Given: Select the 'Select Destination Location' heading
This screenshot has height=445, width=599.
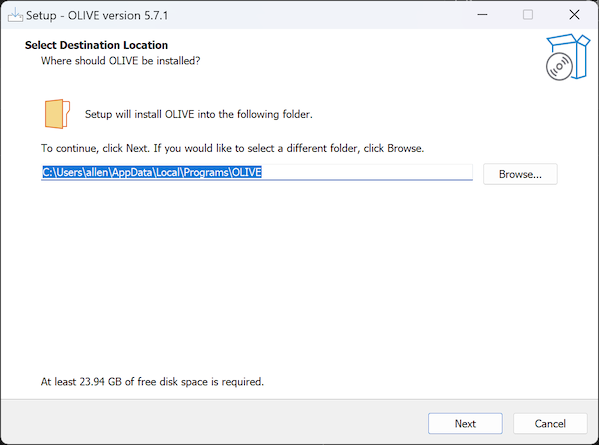Looking at the screenshot, I should pyautogui.click(x=96, y=45).
